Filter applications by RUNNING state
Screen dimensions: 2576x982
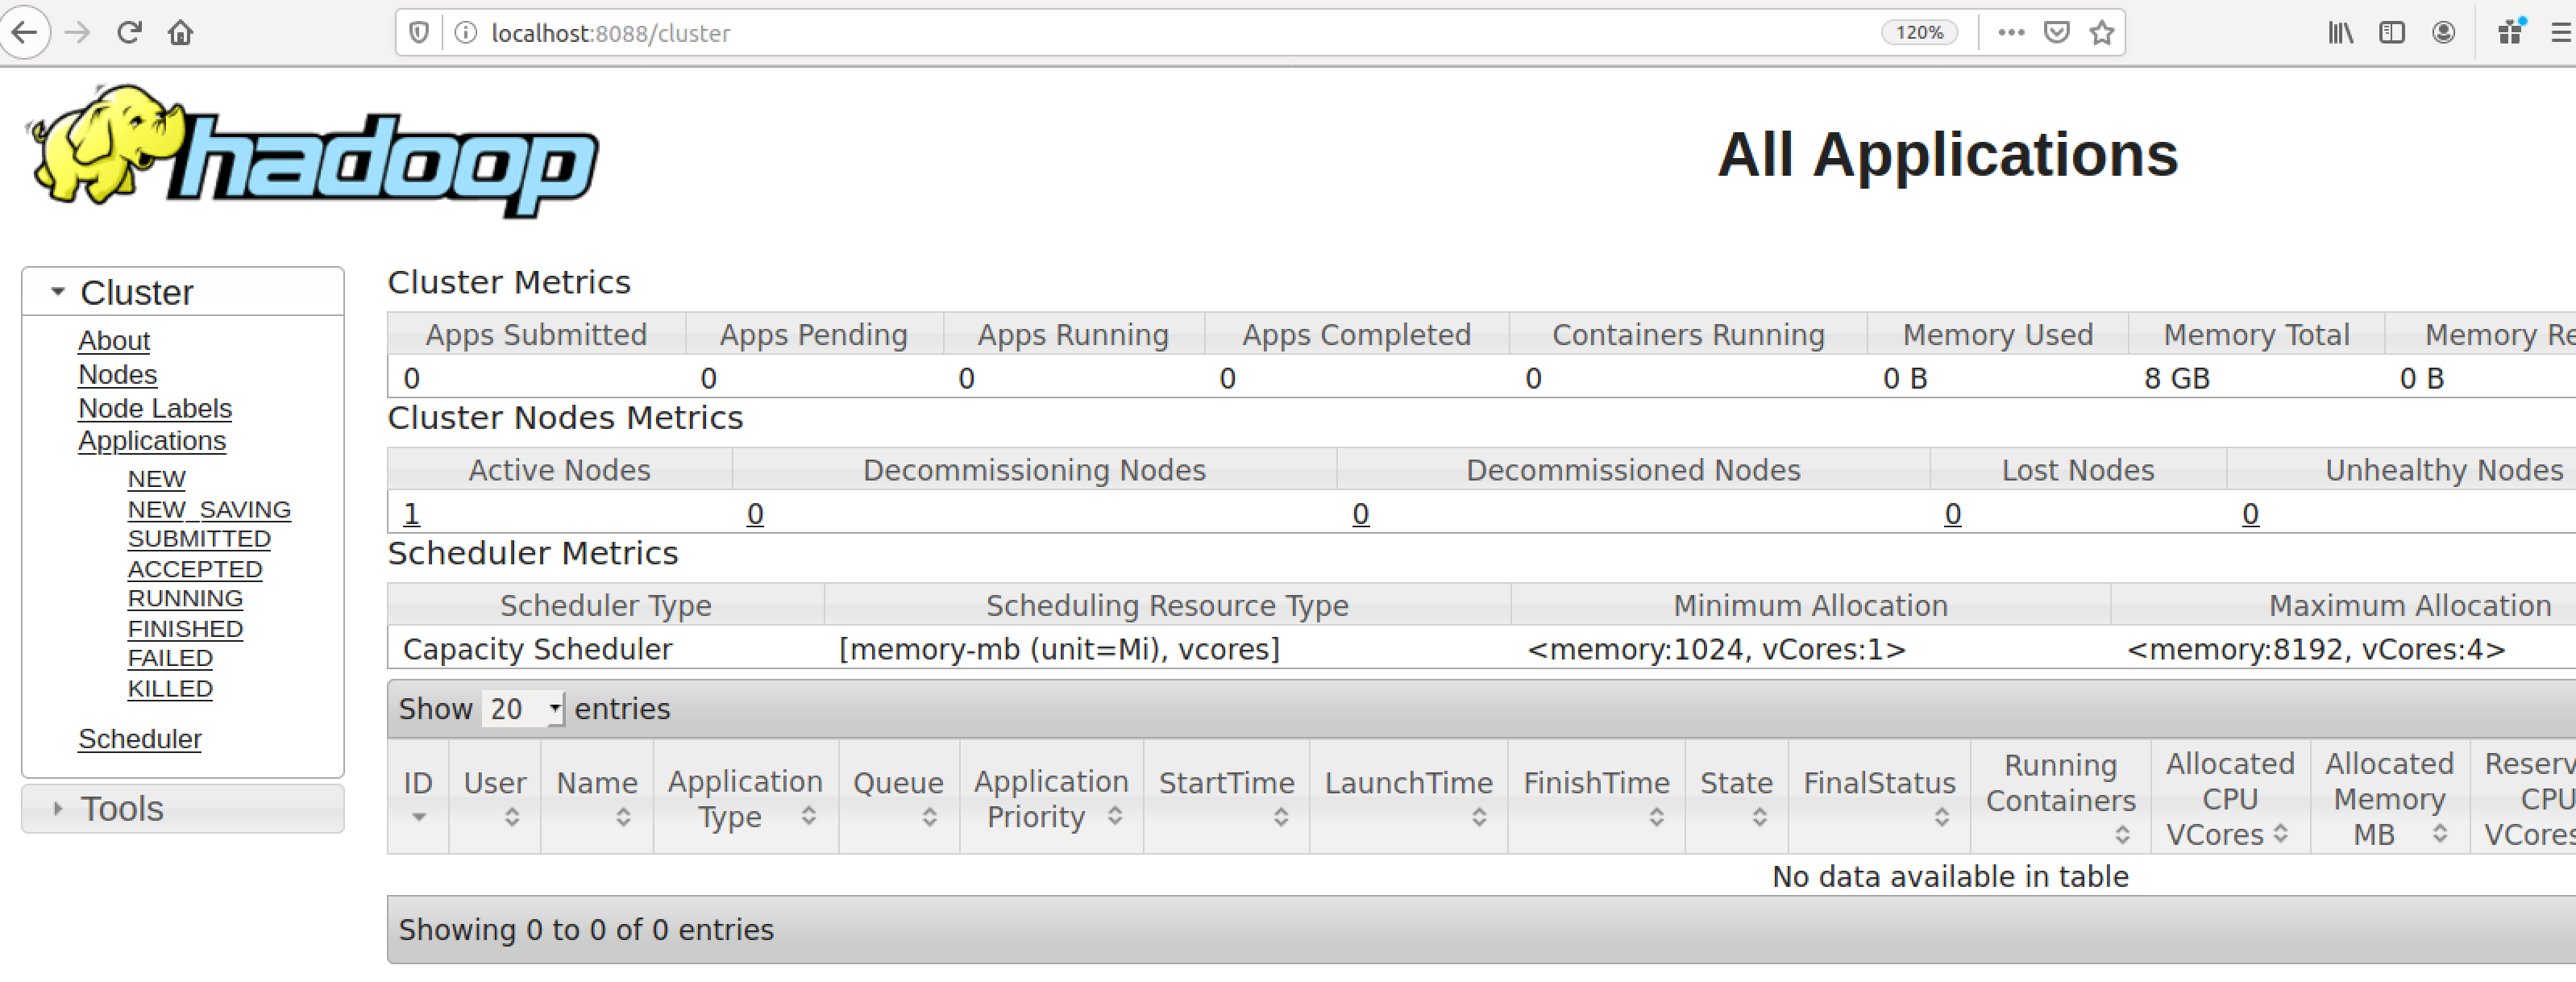point(185,598)
